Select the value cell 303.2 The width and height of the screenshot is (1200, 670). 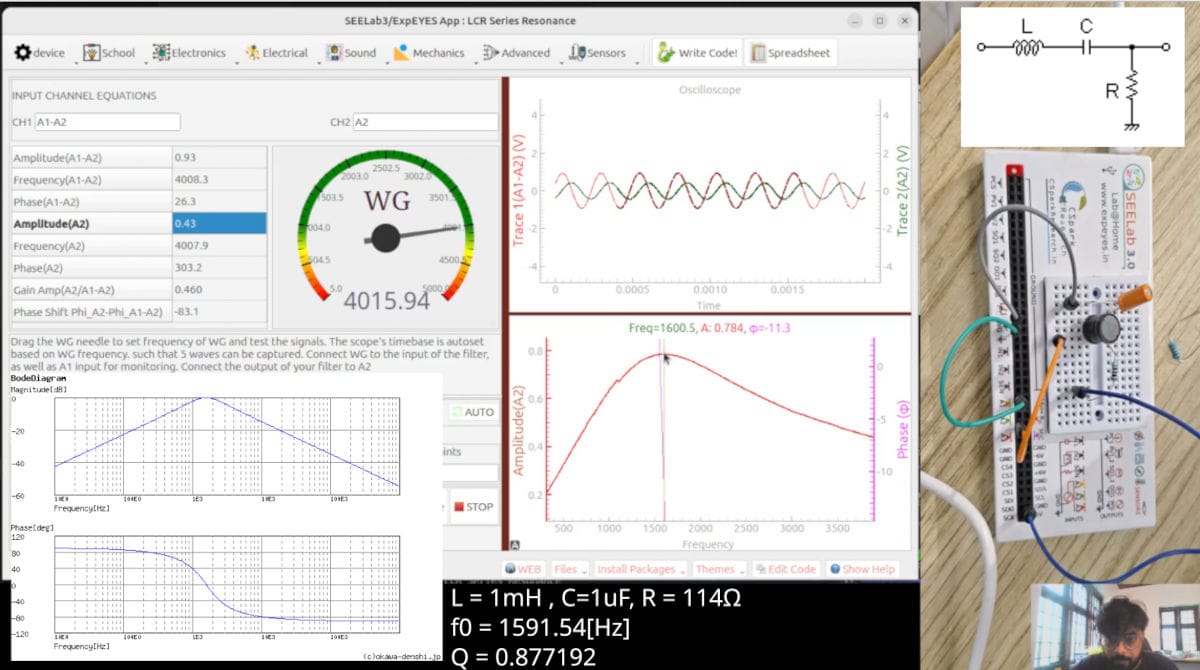click(x=219, y=268)
